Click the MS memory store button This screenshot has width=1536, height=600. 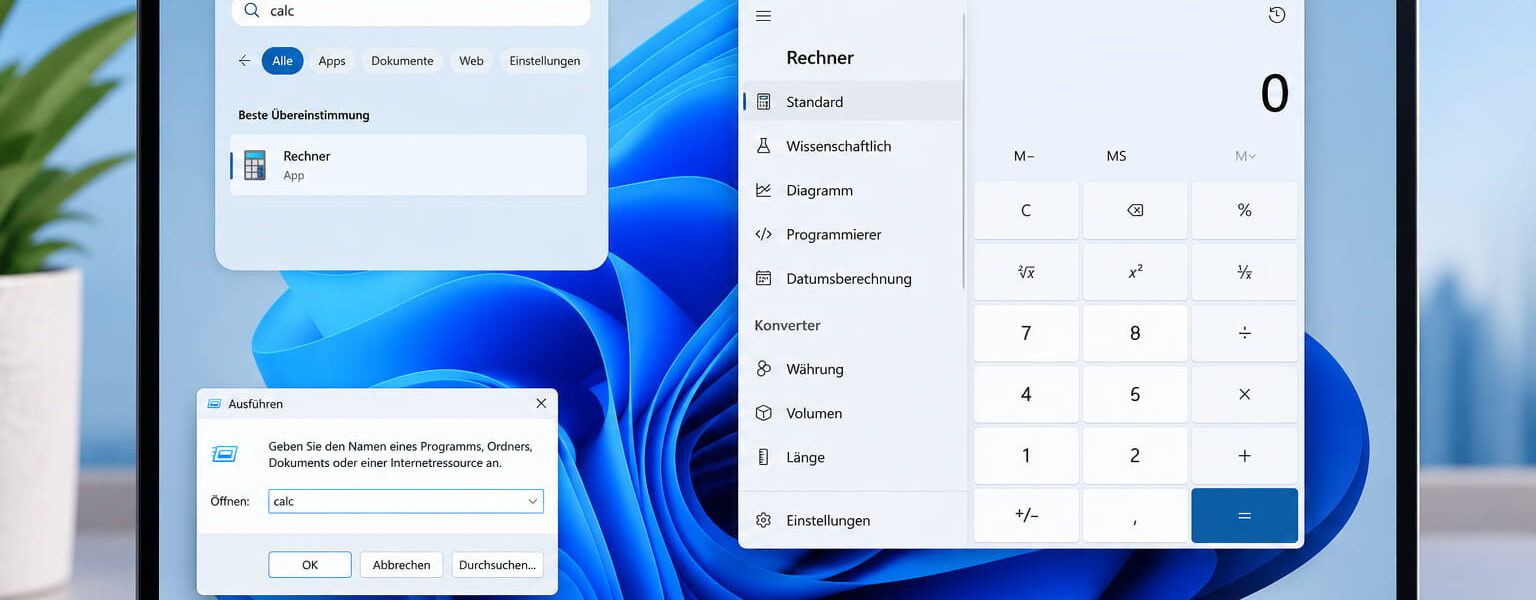(x=1116, y=156)
